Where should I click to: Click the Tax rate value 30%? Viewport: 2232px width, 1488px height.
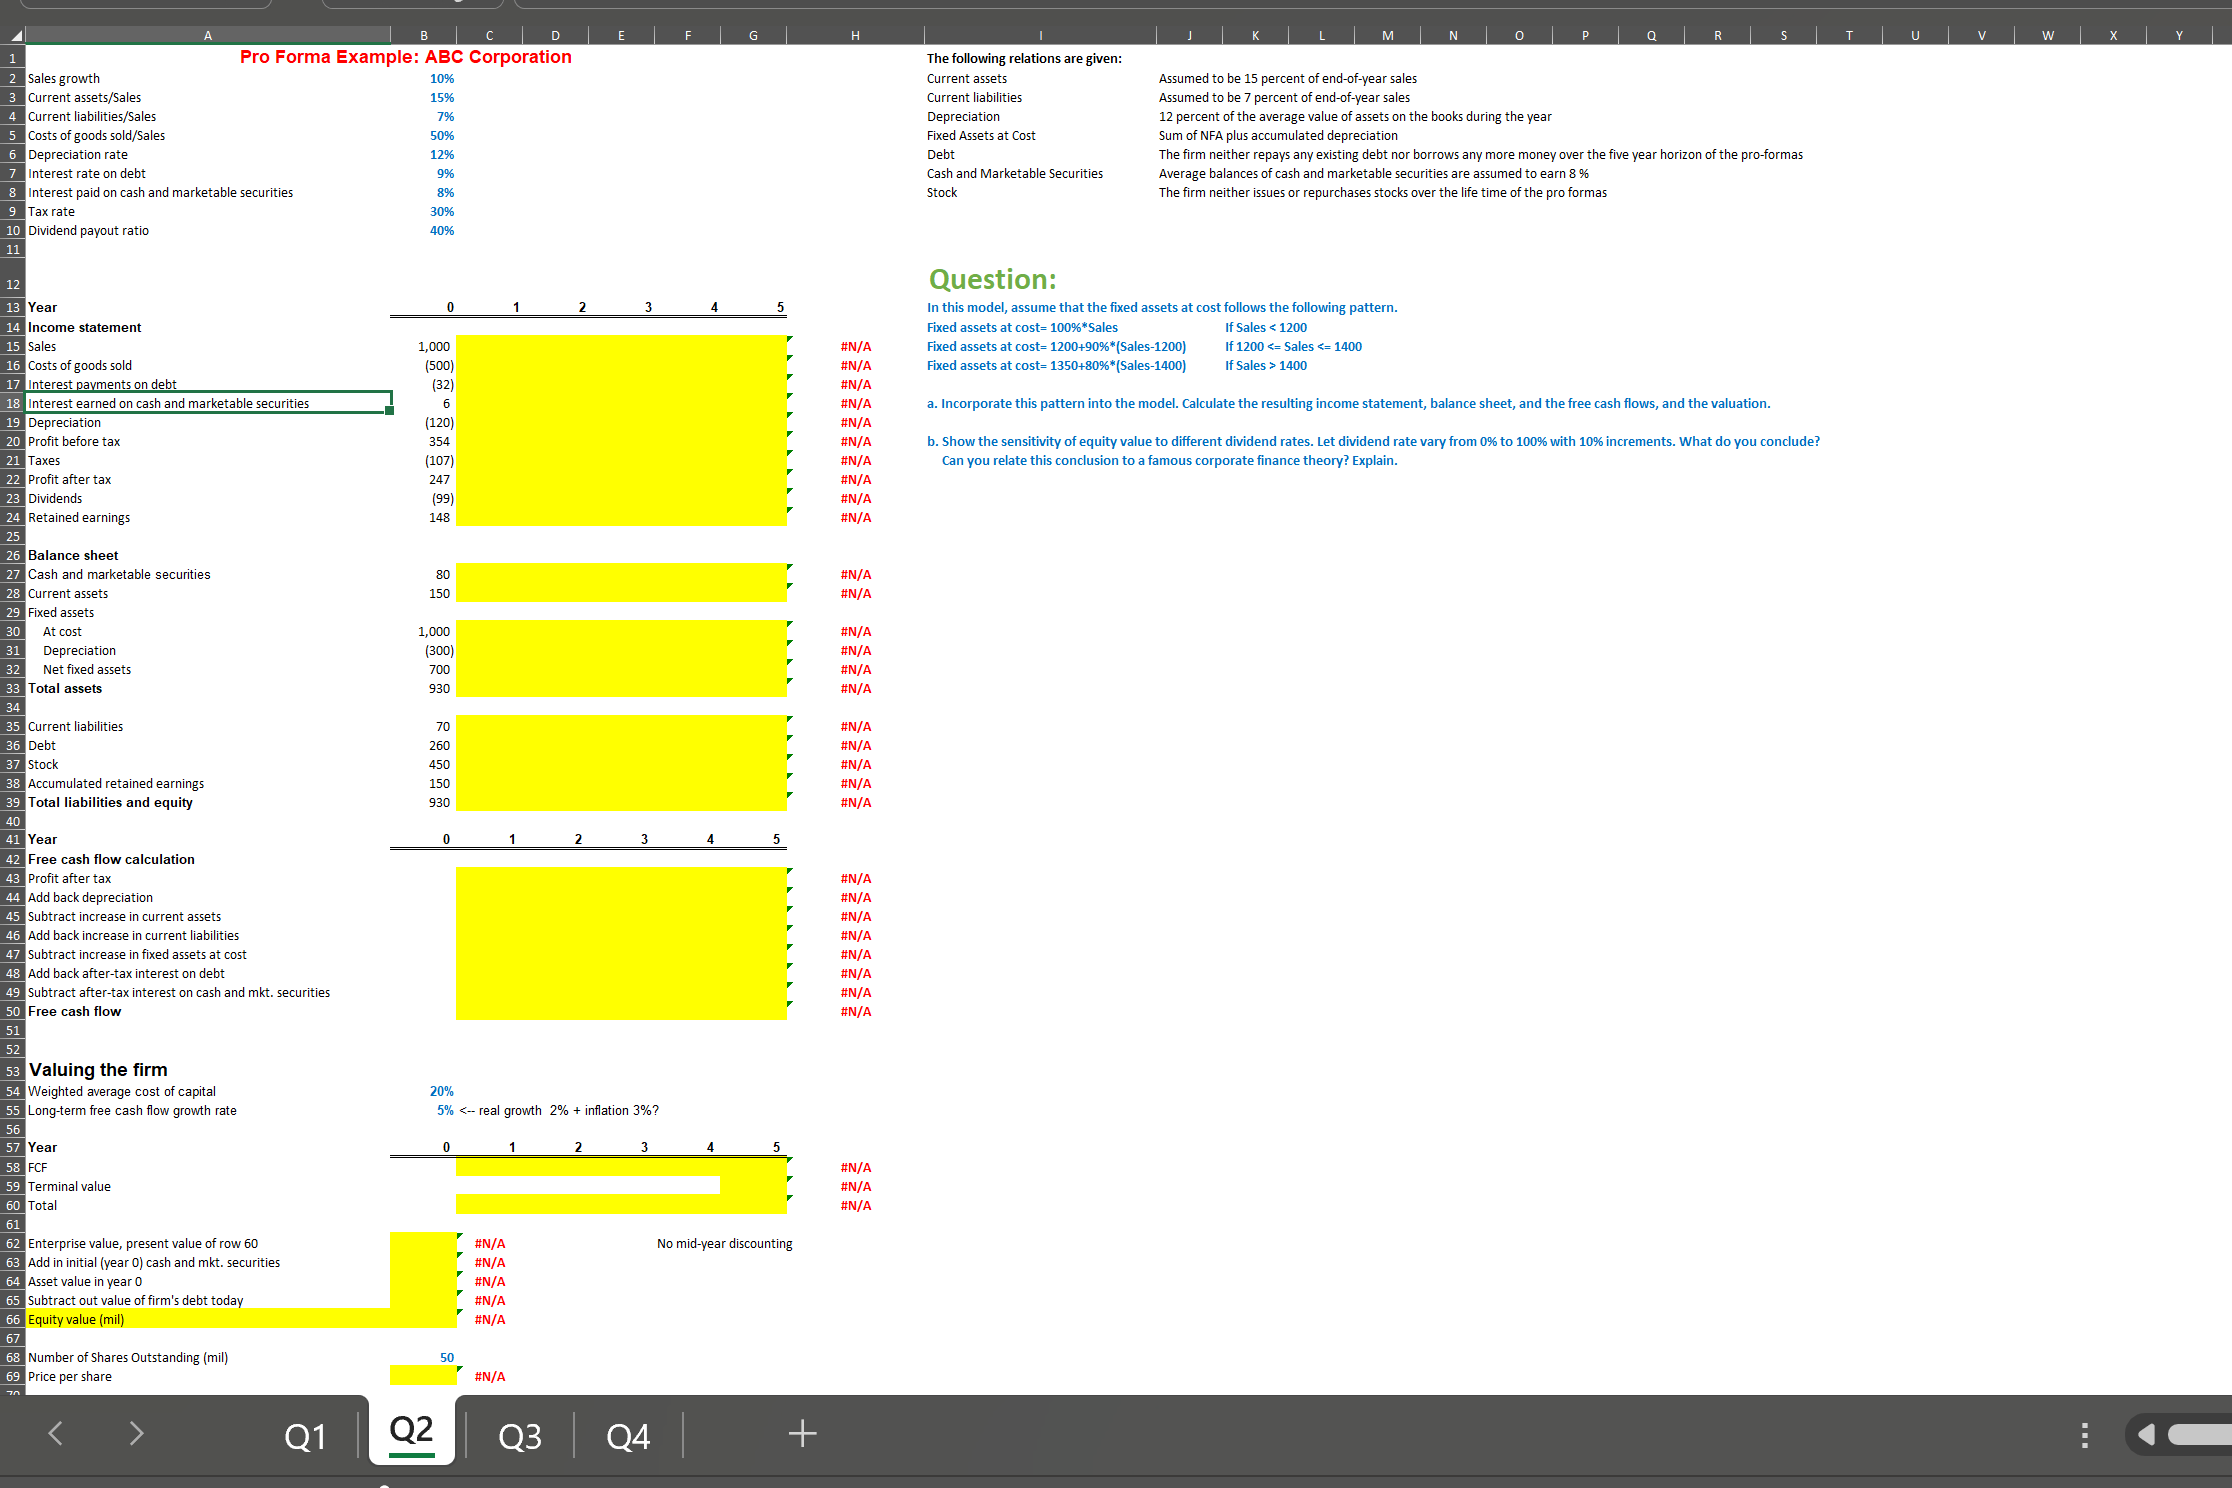(x=442, y=211)
